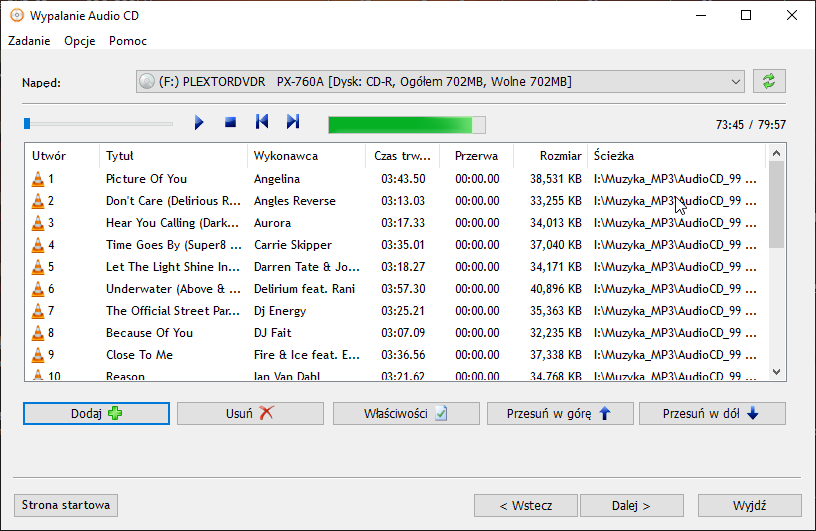
Task: Click the artist Angles Reverse
Action: point(295,201)
